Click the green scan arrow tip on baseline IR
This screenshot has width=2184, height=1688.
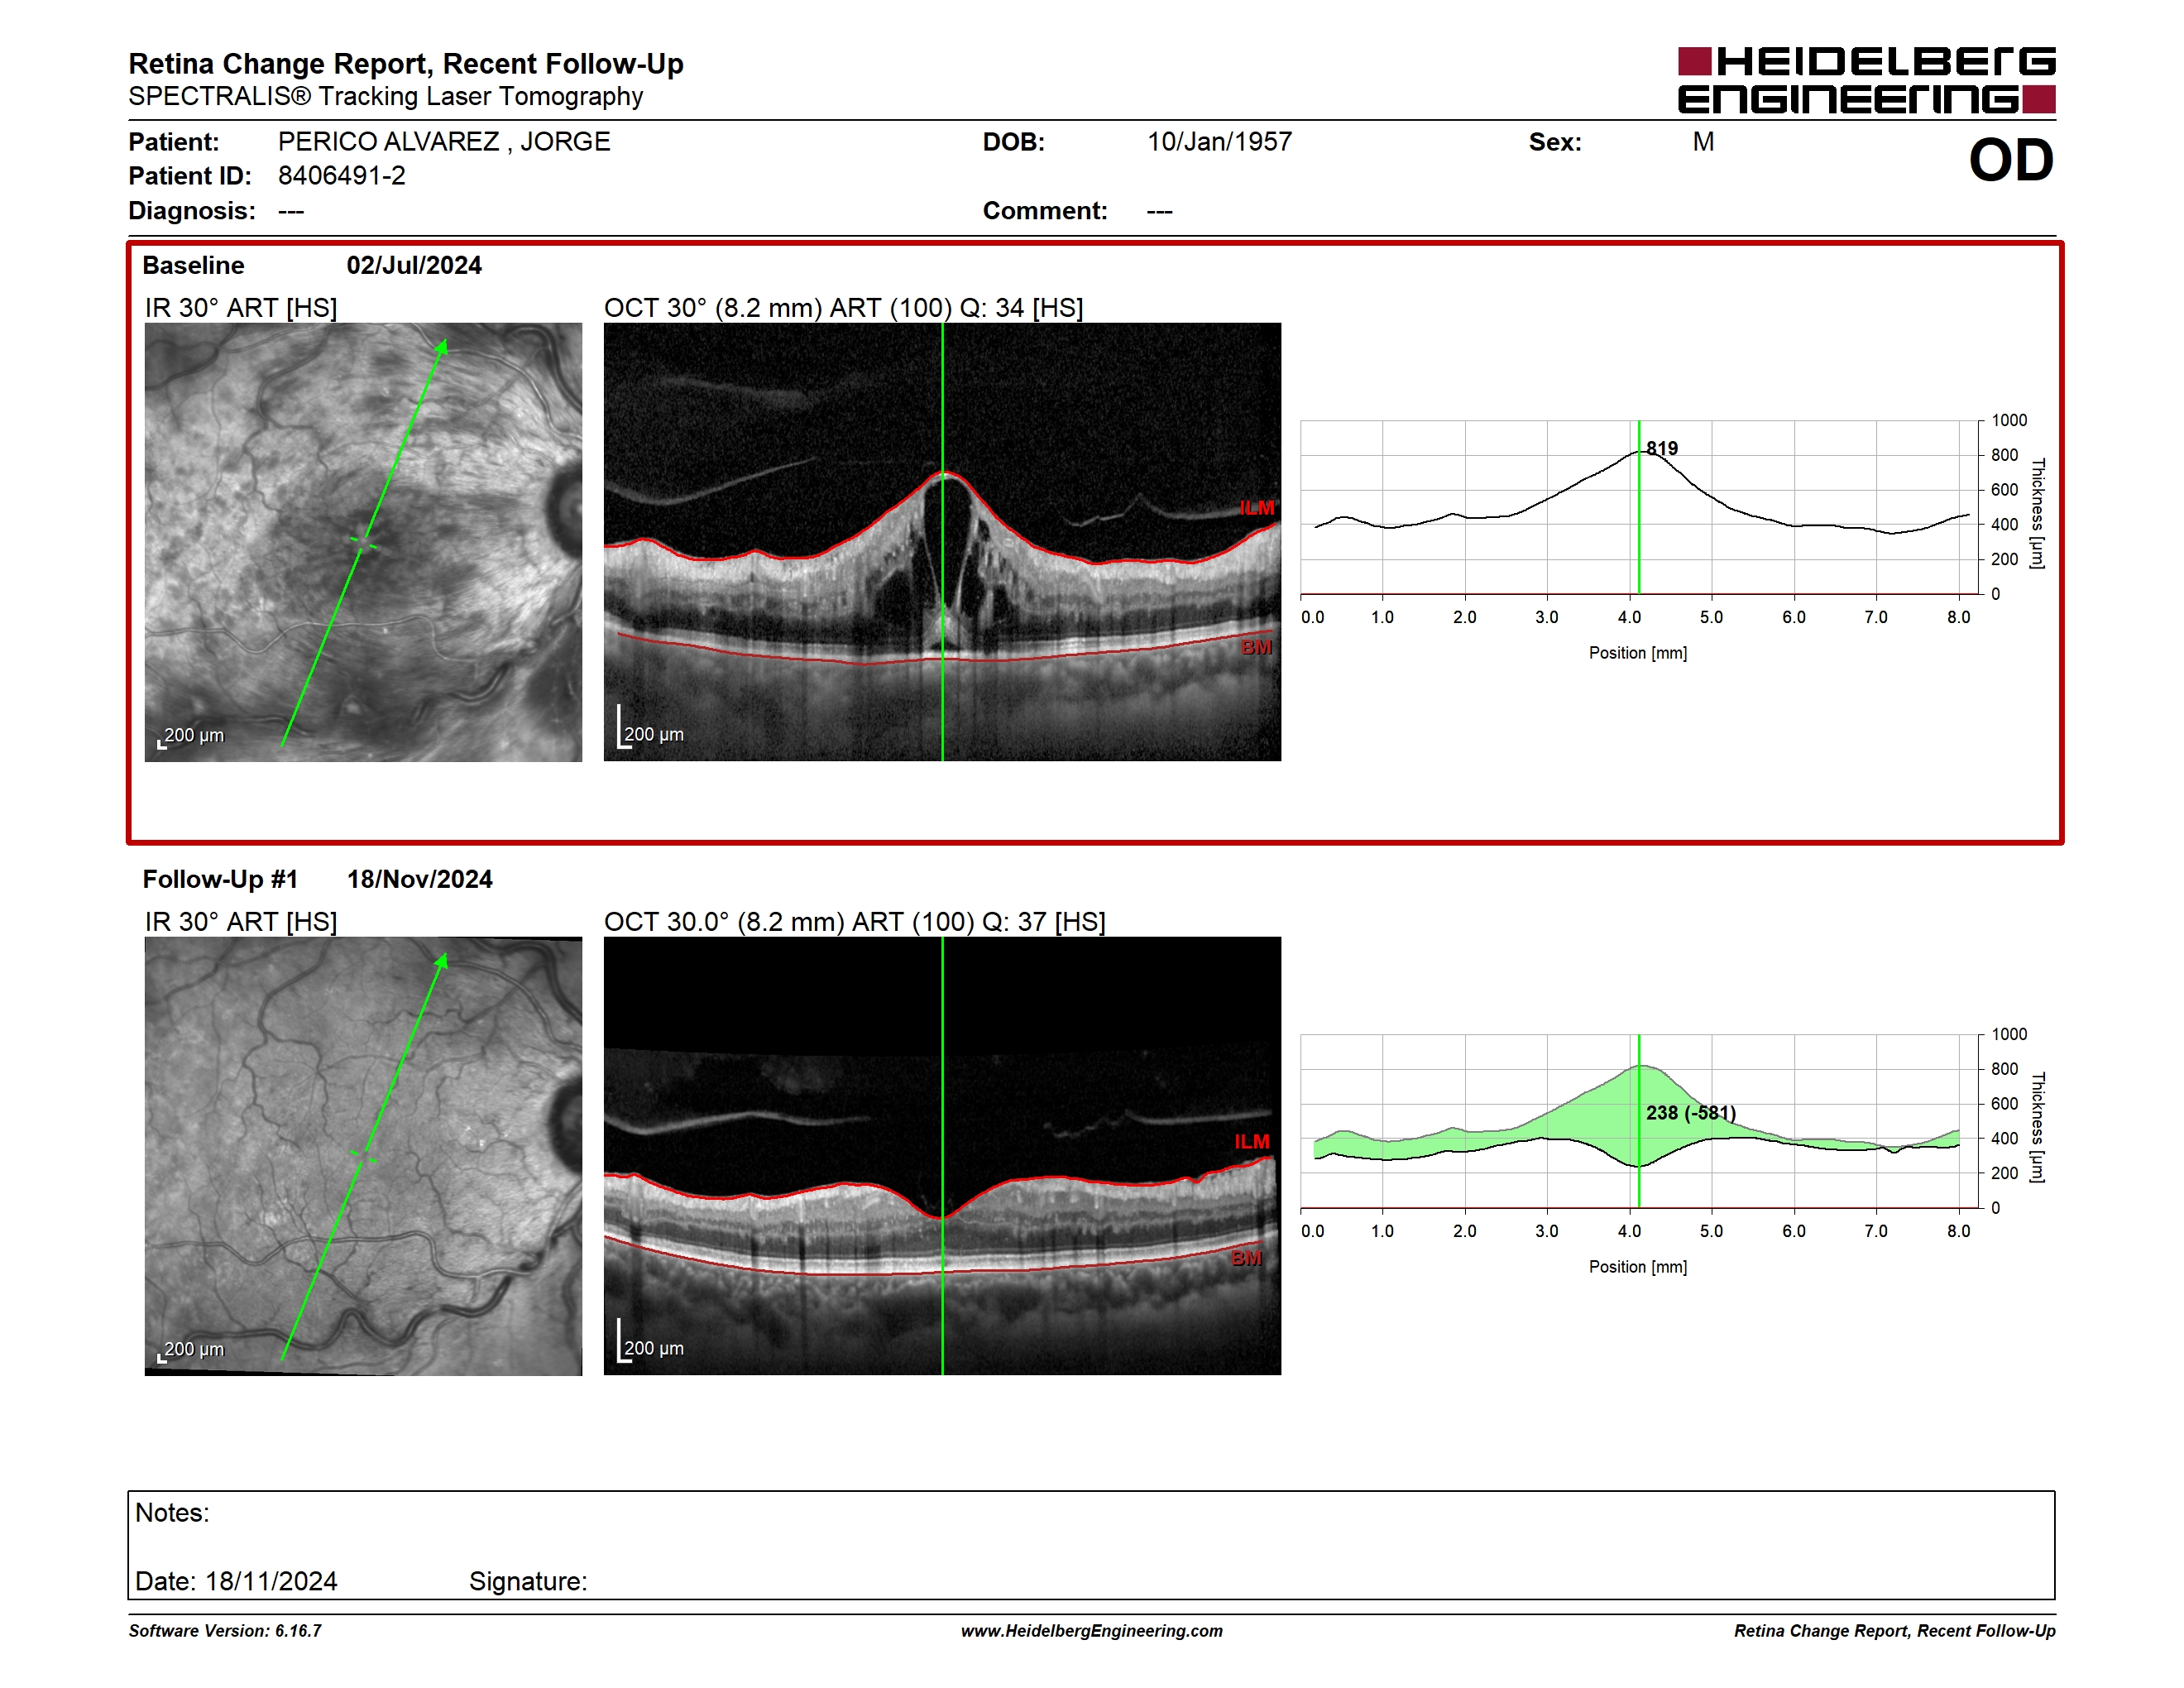[441, 346]
